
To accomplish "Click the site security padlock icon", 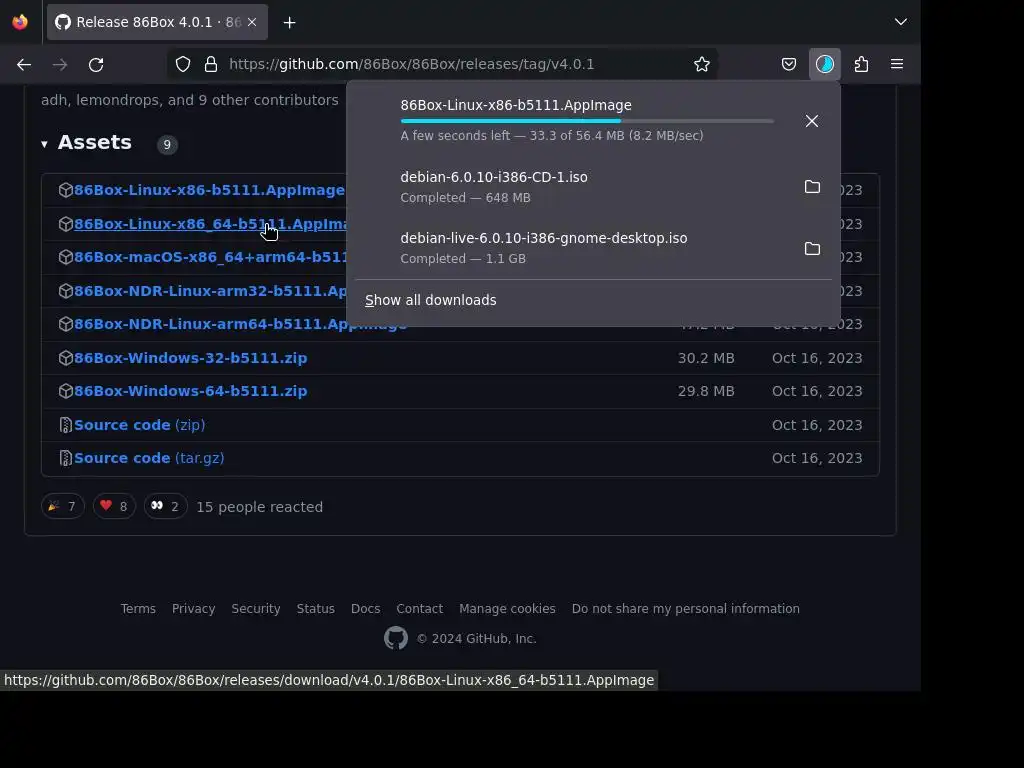I will click(211, 64).
